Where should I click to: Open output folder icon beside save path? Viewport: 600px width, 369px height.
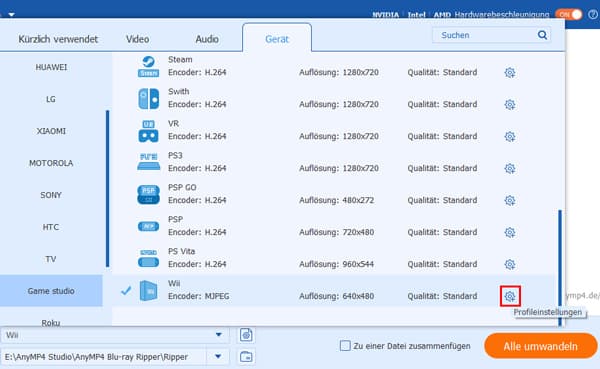246,357
